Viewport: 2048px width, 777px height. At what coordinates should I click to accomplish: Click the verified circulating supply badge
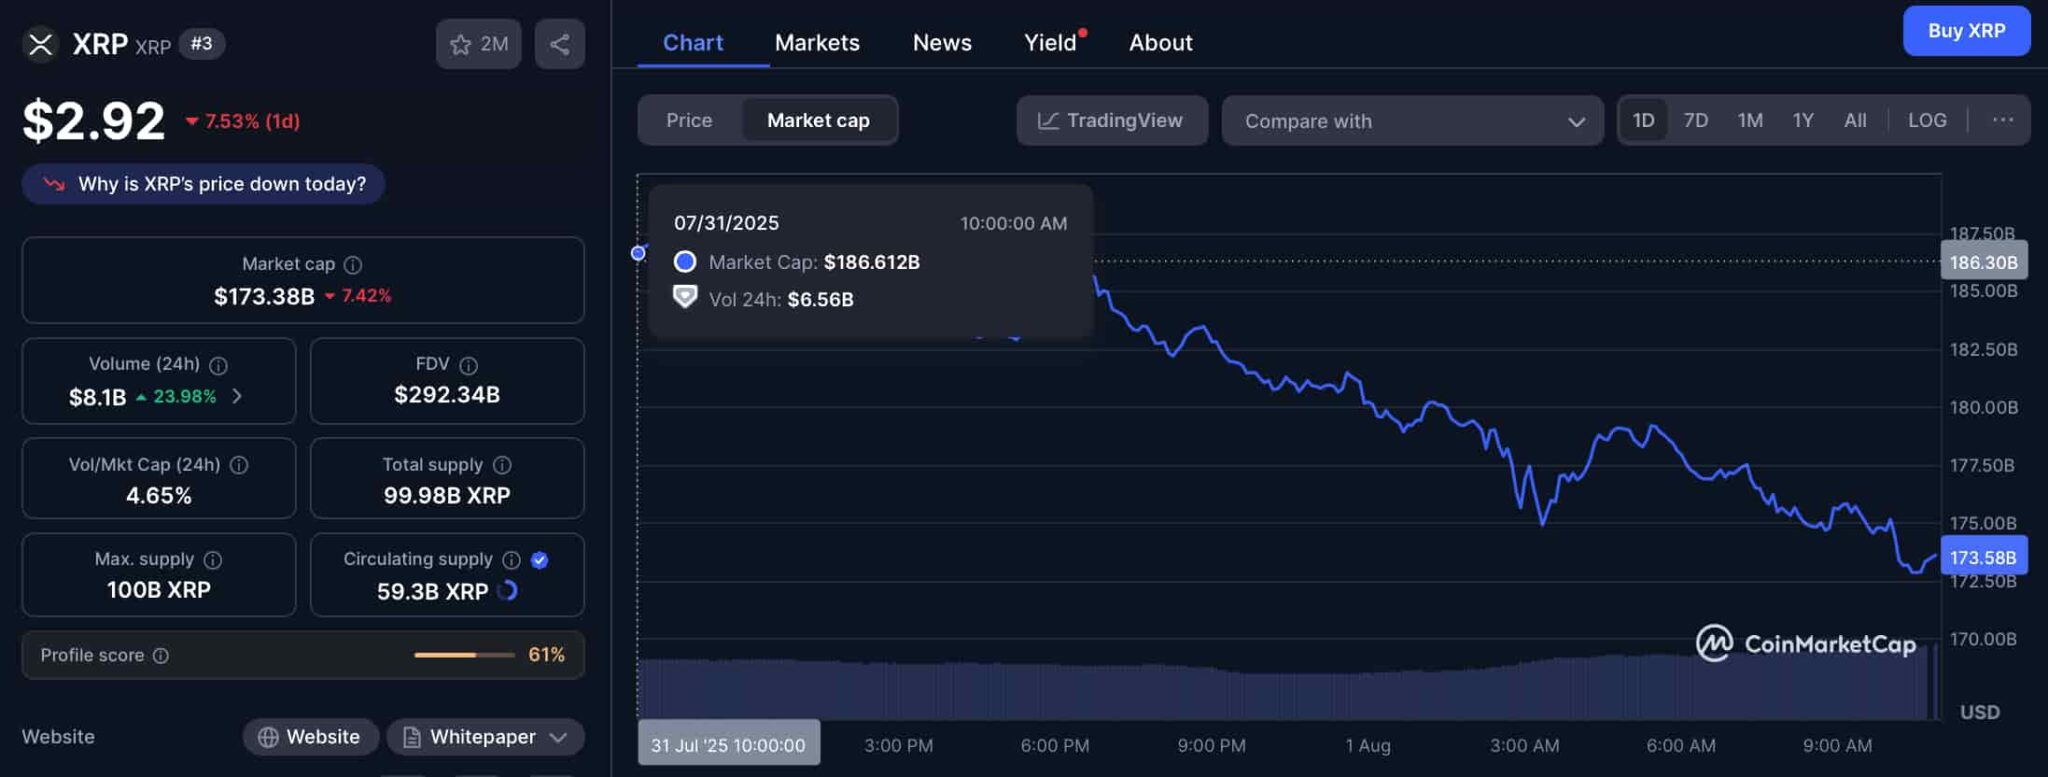[x=540, y=560]
